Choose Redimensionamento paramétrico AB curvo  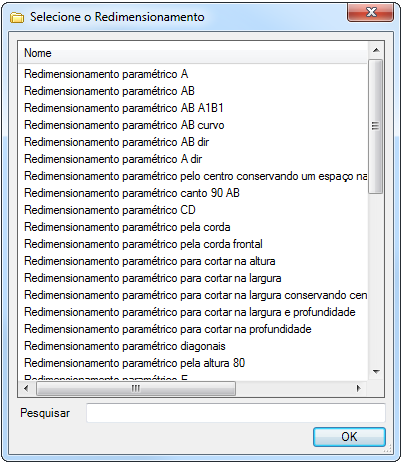[x=124, y=125]
